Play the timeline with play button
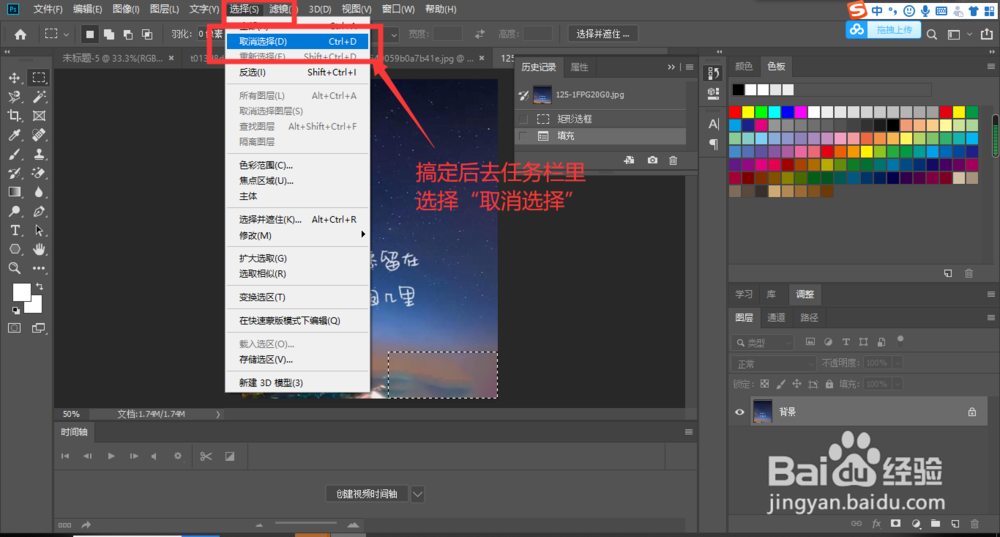Viewport: 1000px width, 537px height. click(x=111, y=456)
